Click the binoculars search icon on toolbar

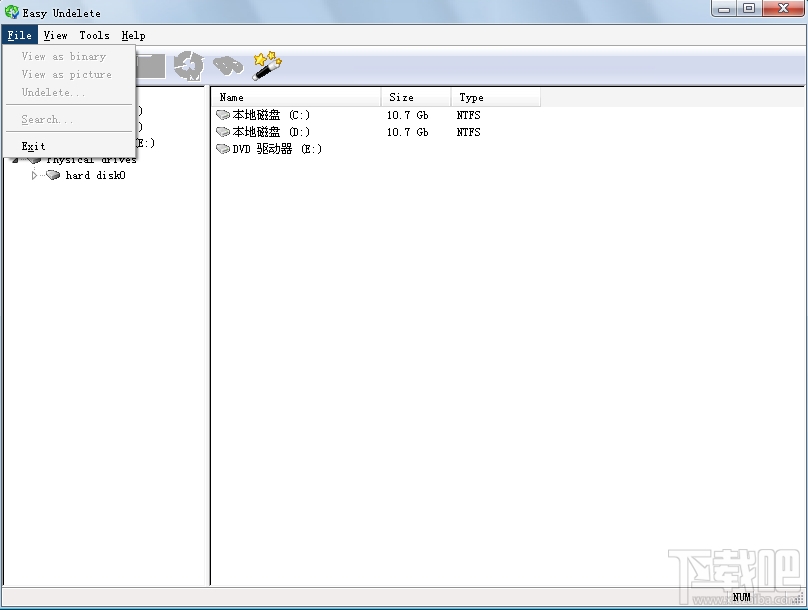[x=229, y=64]
